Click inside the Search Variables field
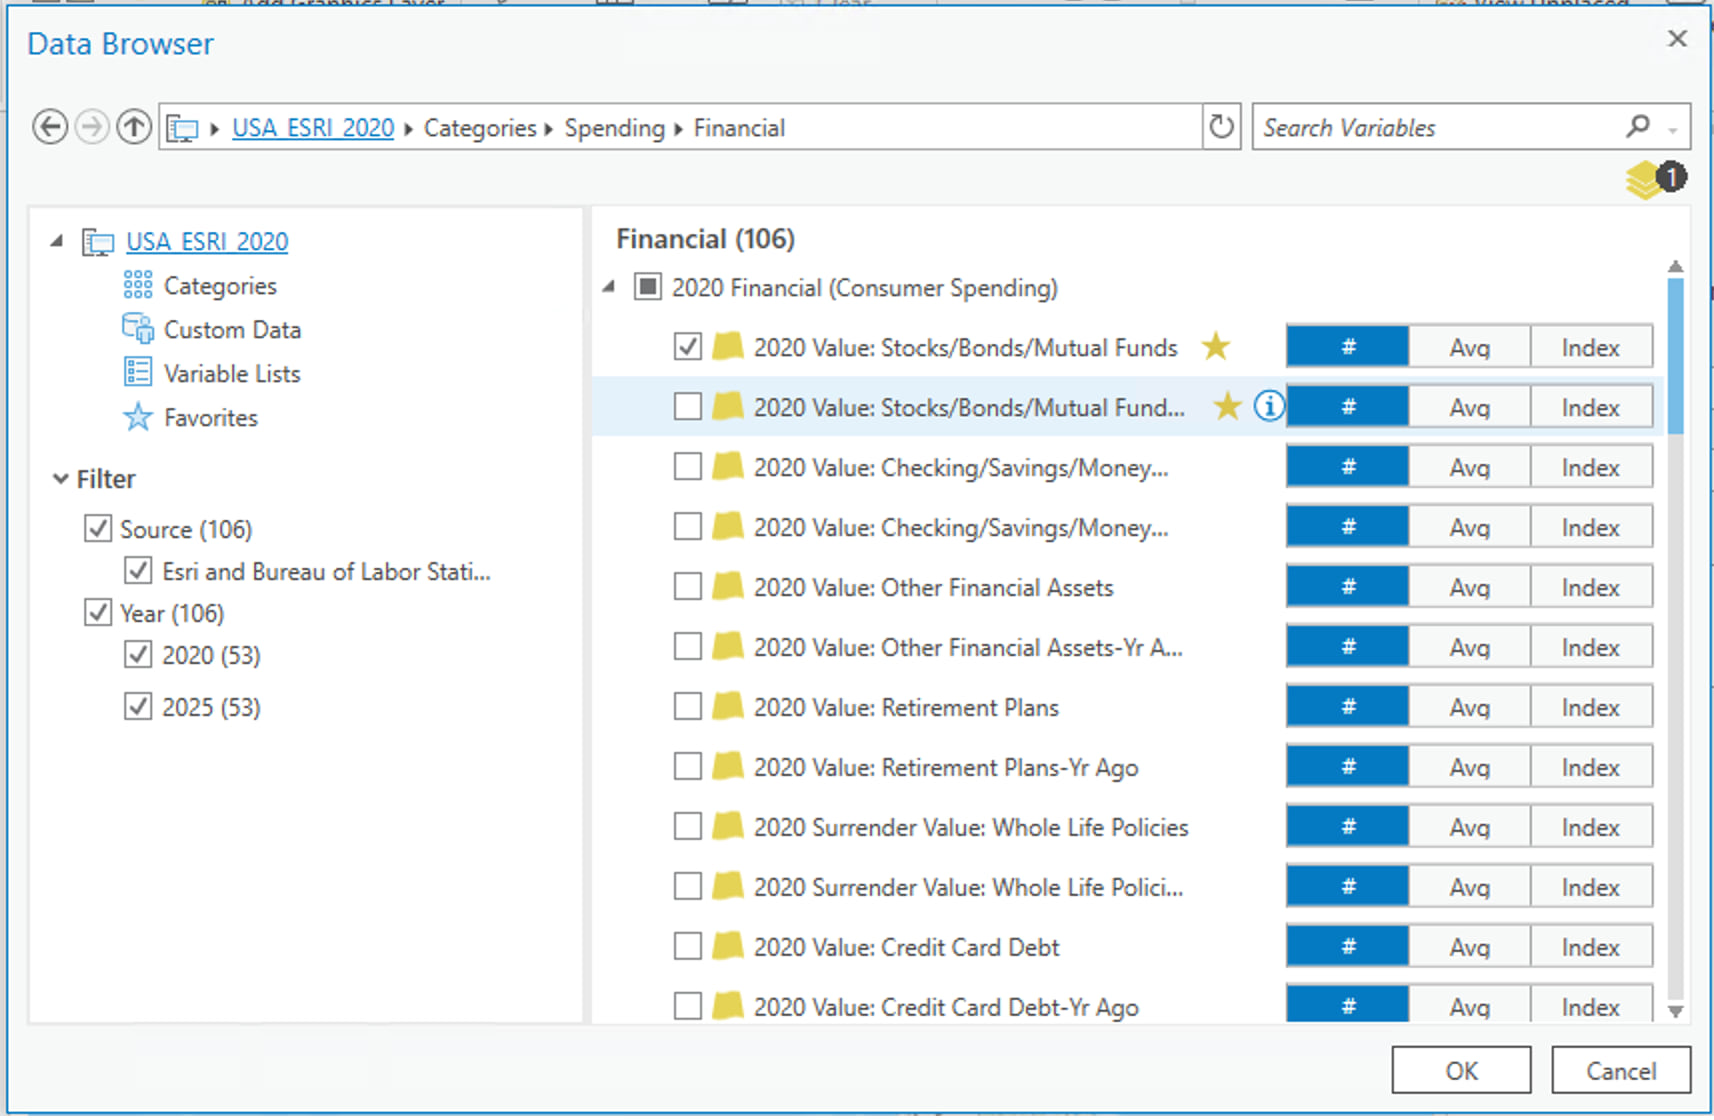Image resolution: width=1714 pixels, height=1120 pixels. click(1420, 126)
